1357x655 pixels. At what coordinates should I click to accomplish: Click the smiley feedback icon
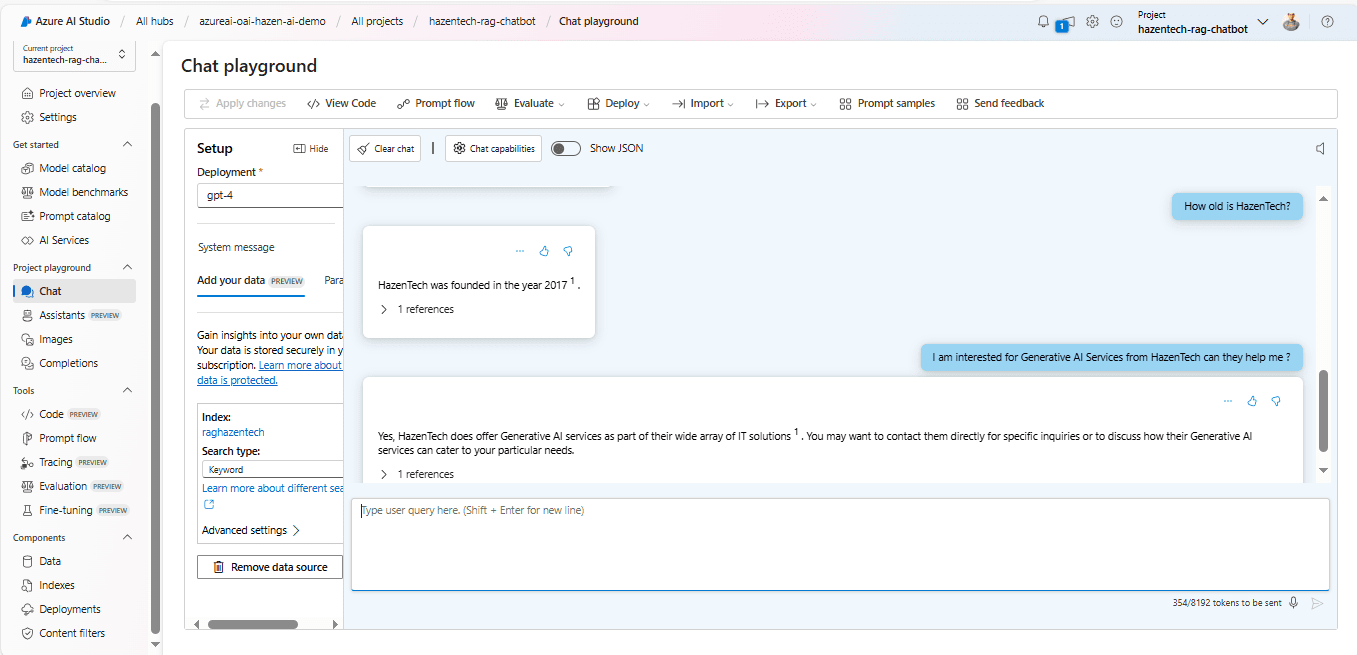tap(1116, 21)
